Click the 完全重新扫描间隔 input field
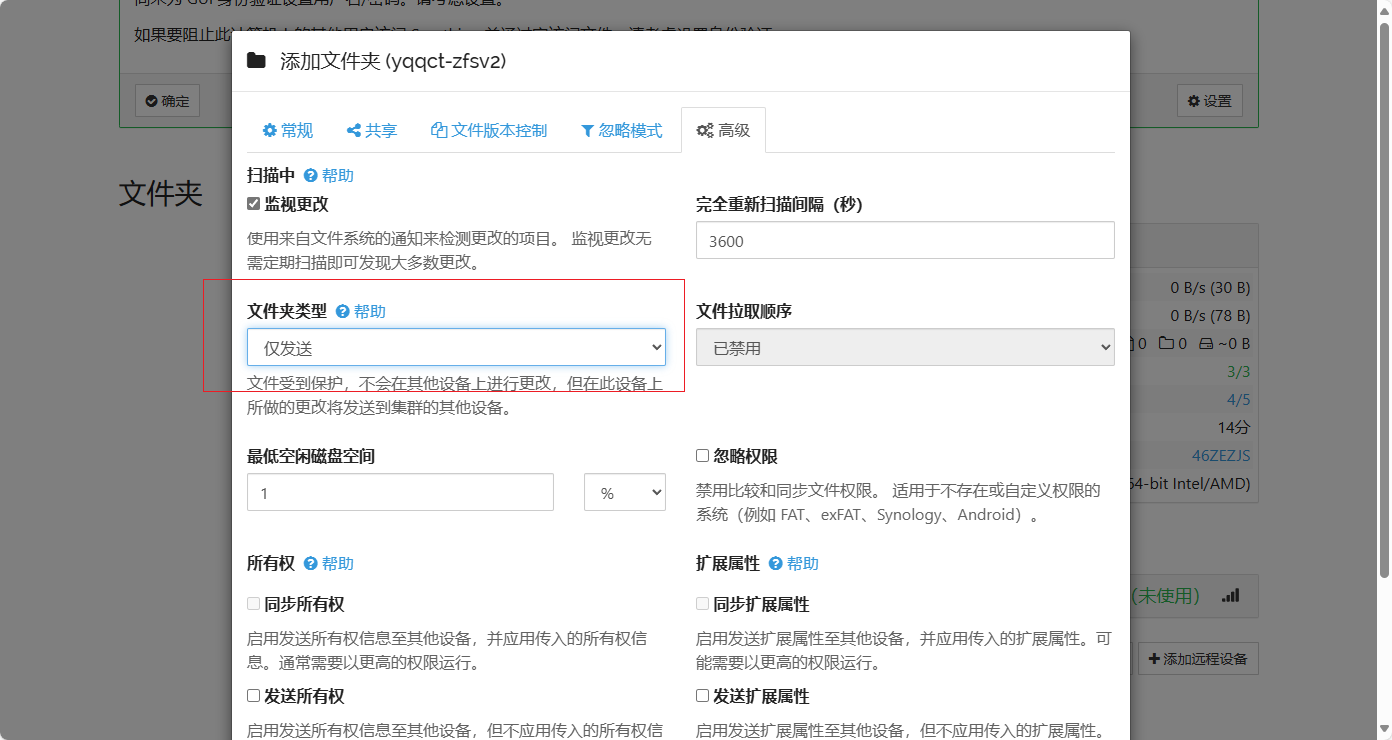Image resolution: width=1392 pixels, height=740 pixels. point(904,240)
